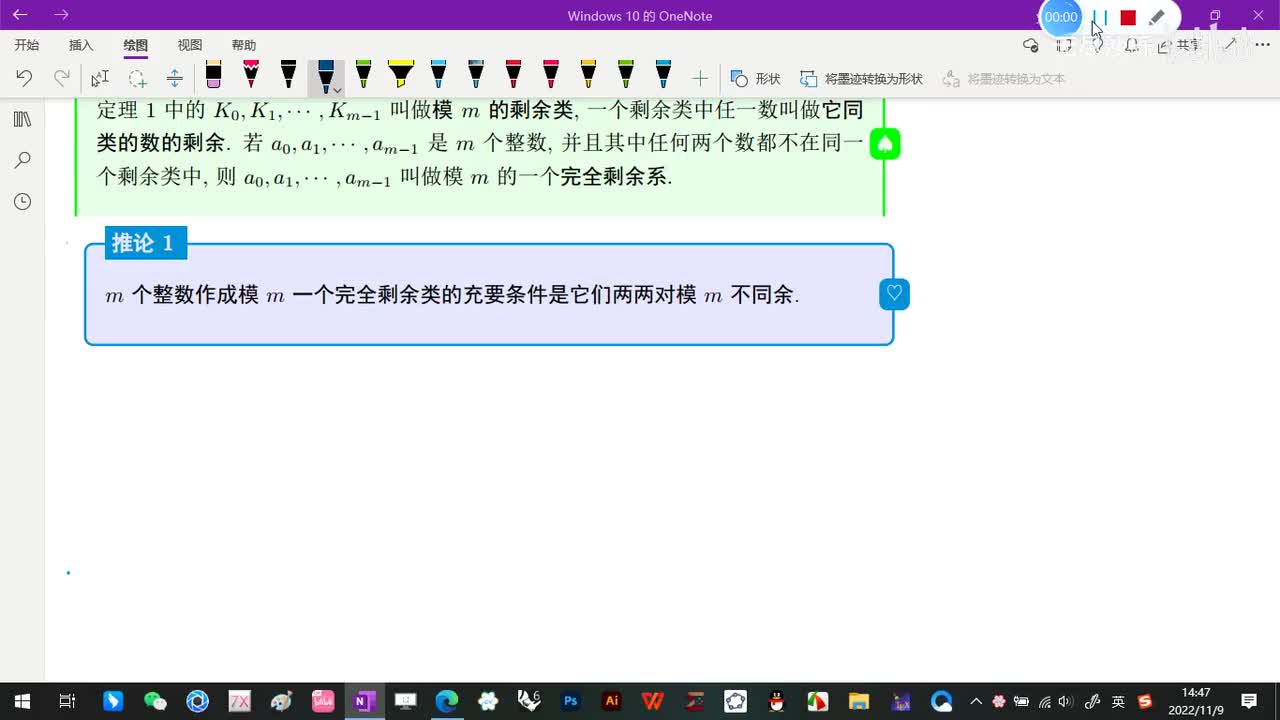Image resolution: width=1280 pixels, height=720 pixels.
Task: Click the Undo arrow in toolbar
Action: coord(25,78)
